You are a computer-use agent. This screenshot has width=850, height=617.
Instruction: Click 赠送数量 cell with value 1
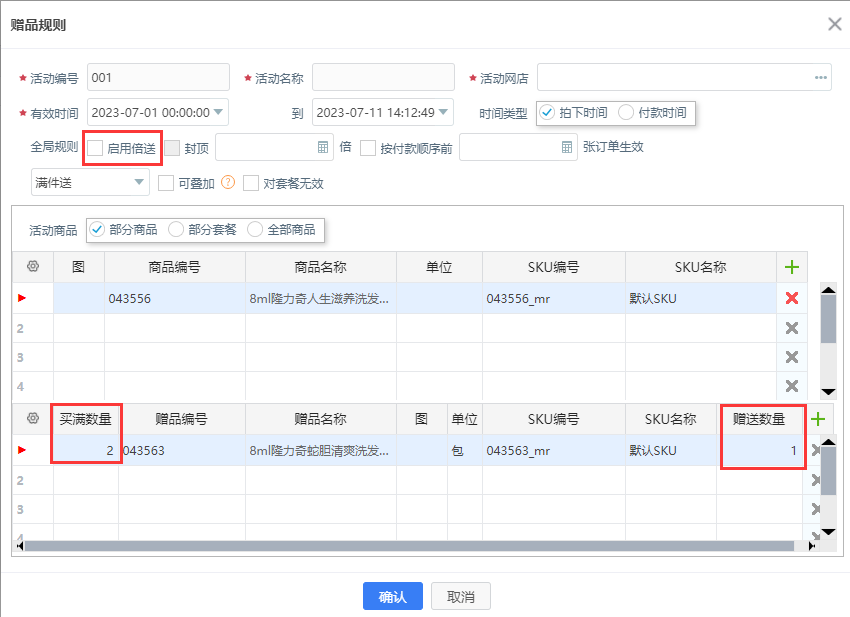759,450
